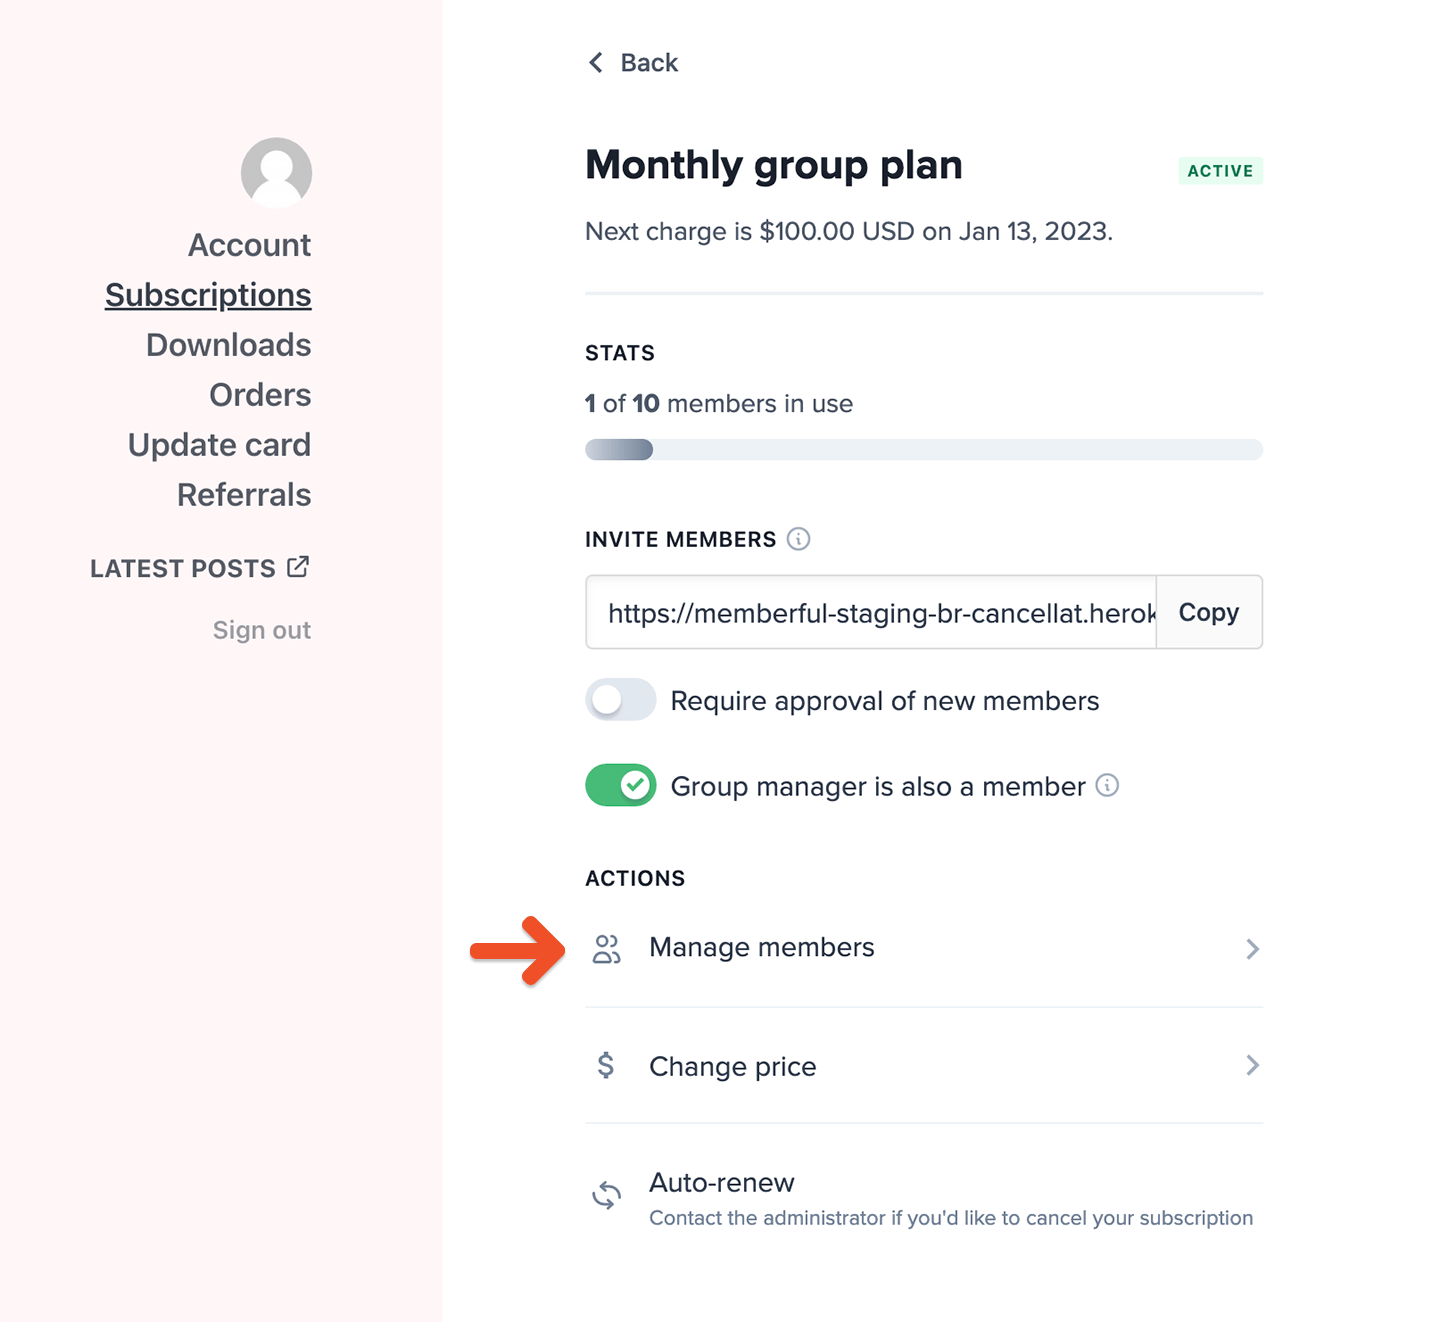The height and width of the screenshot is (1322, 1440).
Task: Click the external link icon next to Latest Posts
Action: (298, 566)
